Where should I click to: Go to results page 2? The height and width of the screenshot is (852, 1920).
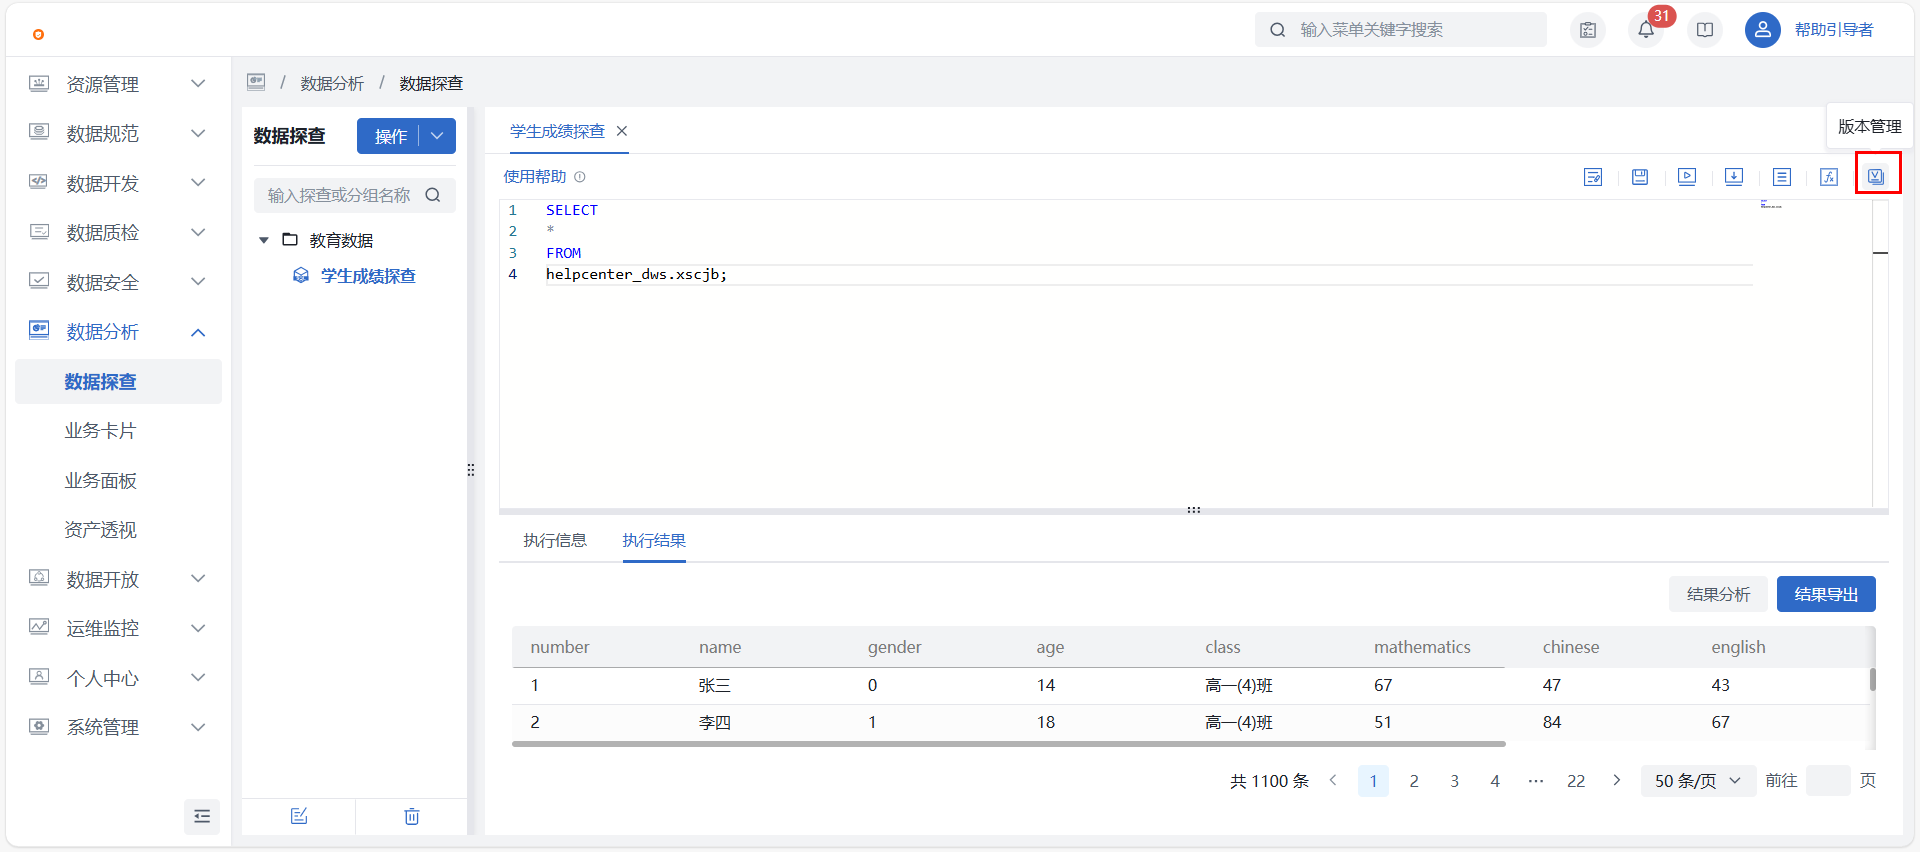1414,781
